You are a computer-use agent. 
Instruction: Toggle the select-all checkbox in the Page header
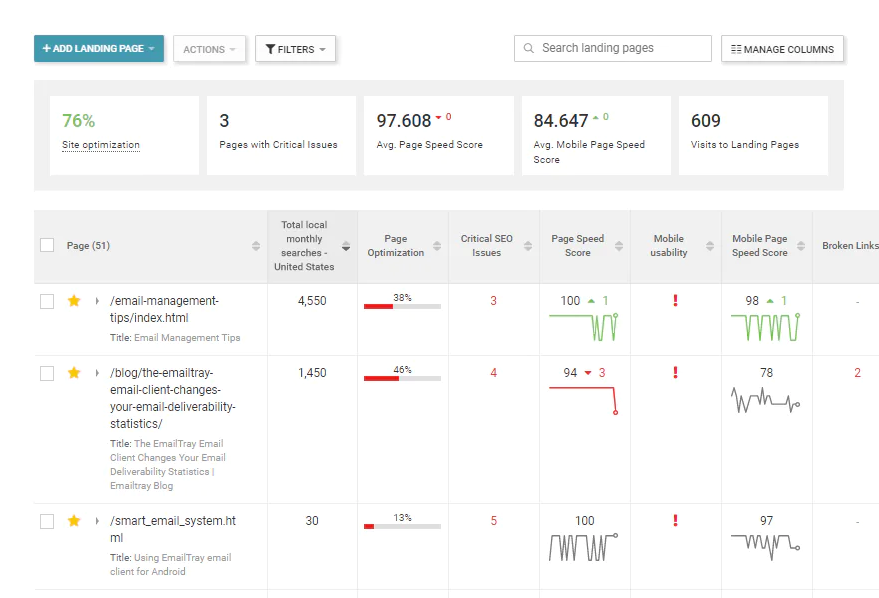tap(46, 245)
